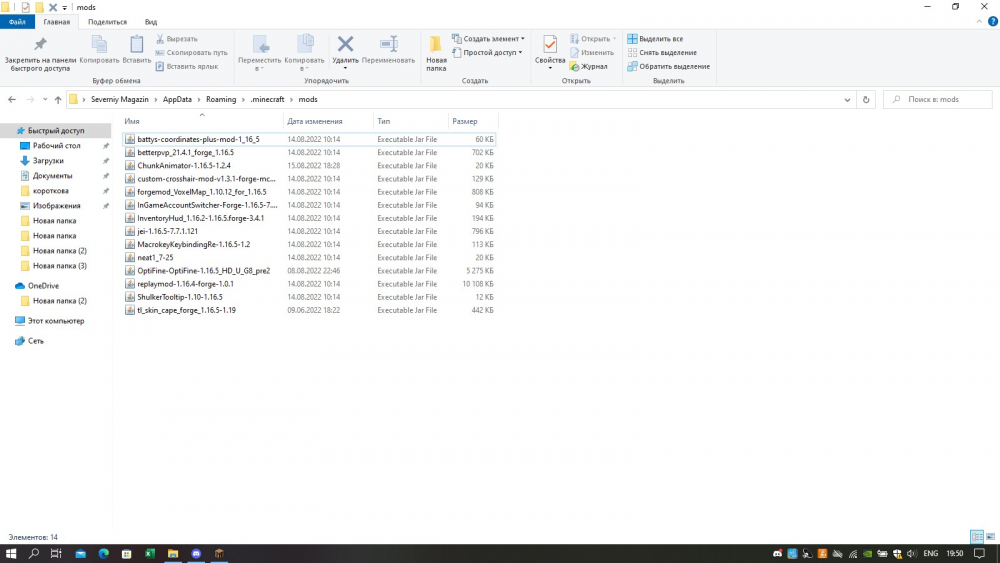Image resolution: width=1000 pixels, height=563 pixels.
Task: Click Обратить выделение command
Action: click(668, 66)
